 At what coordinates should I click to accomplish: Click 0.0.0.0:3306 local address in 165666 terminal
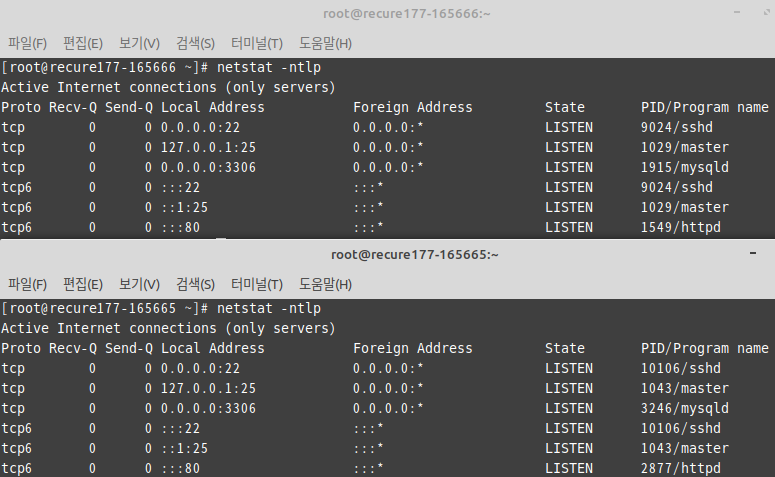209,168
